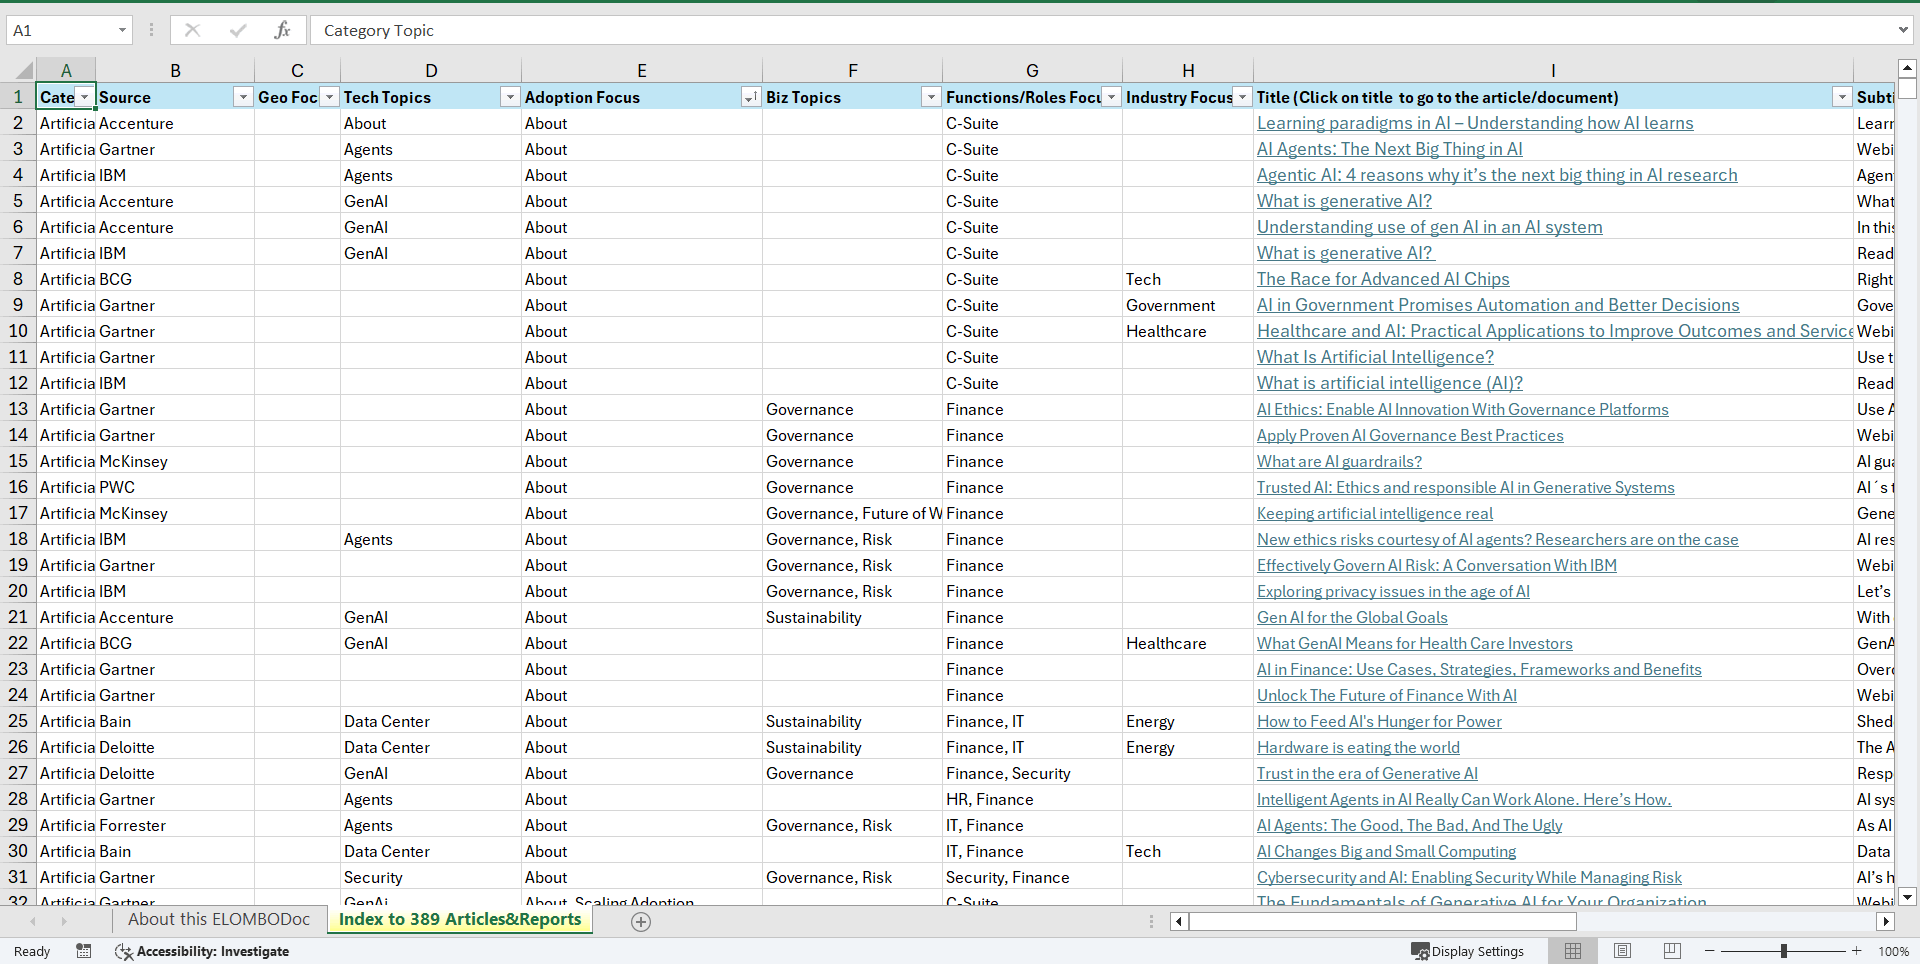The height and width of the screenshot is (966, 1920).
Task: Open link The Race for Advanced AI Chips
Action: coord(1383,279)
